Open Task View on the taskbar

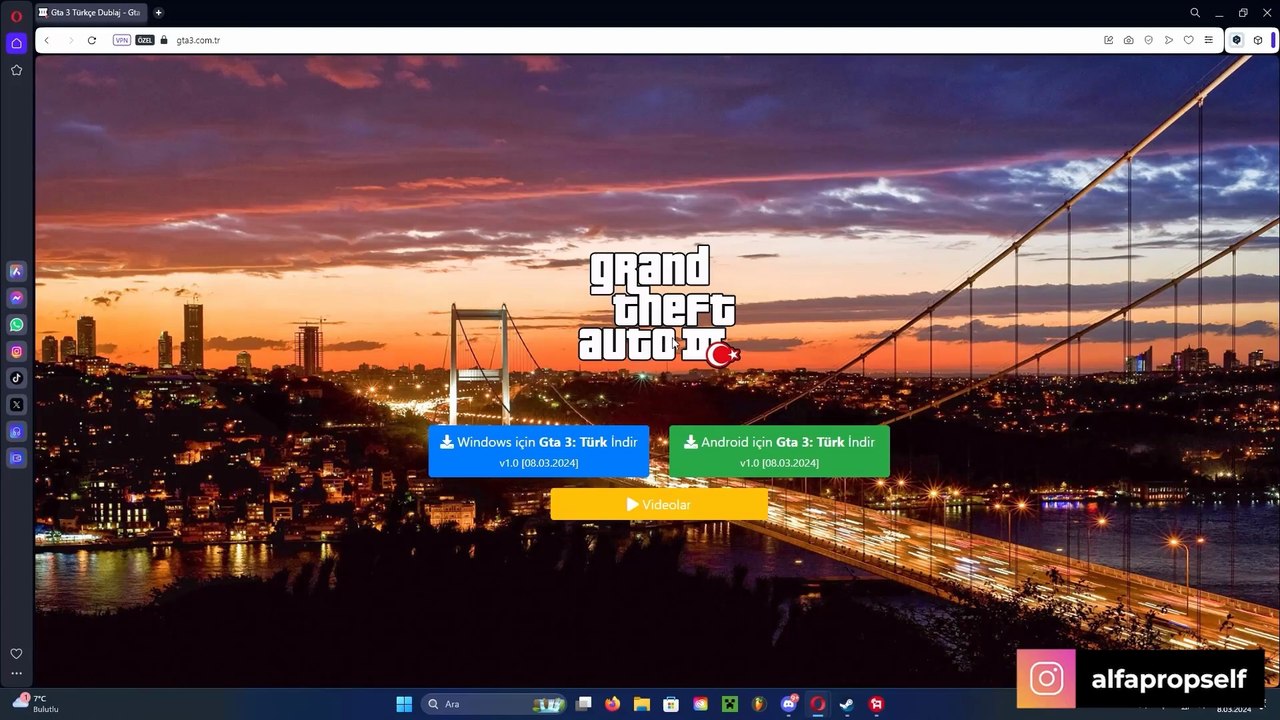[584, 704]
